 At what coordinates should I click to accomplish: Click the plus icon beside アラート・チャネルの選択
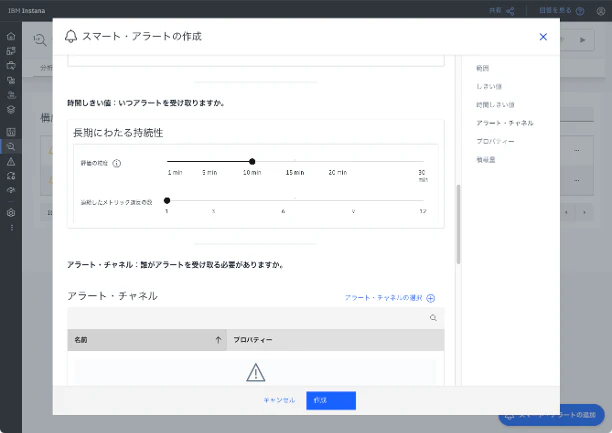coord(431,298)
